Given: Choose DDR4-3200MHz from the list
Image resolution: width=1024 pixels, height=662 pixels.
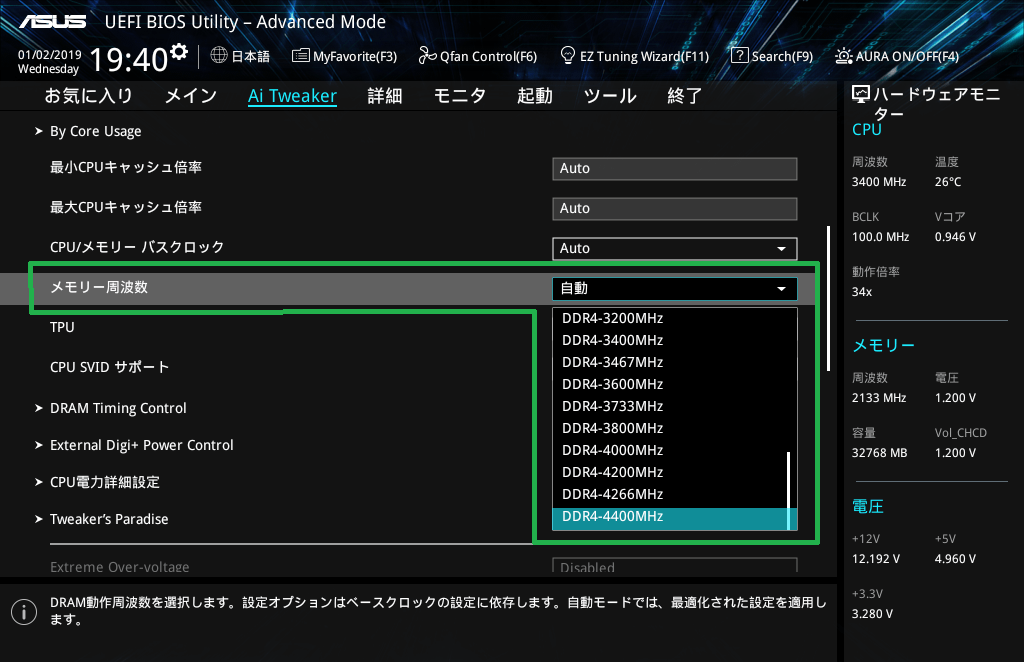Looking at the screenshot, I should [x=670, y=319].
